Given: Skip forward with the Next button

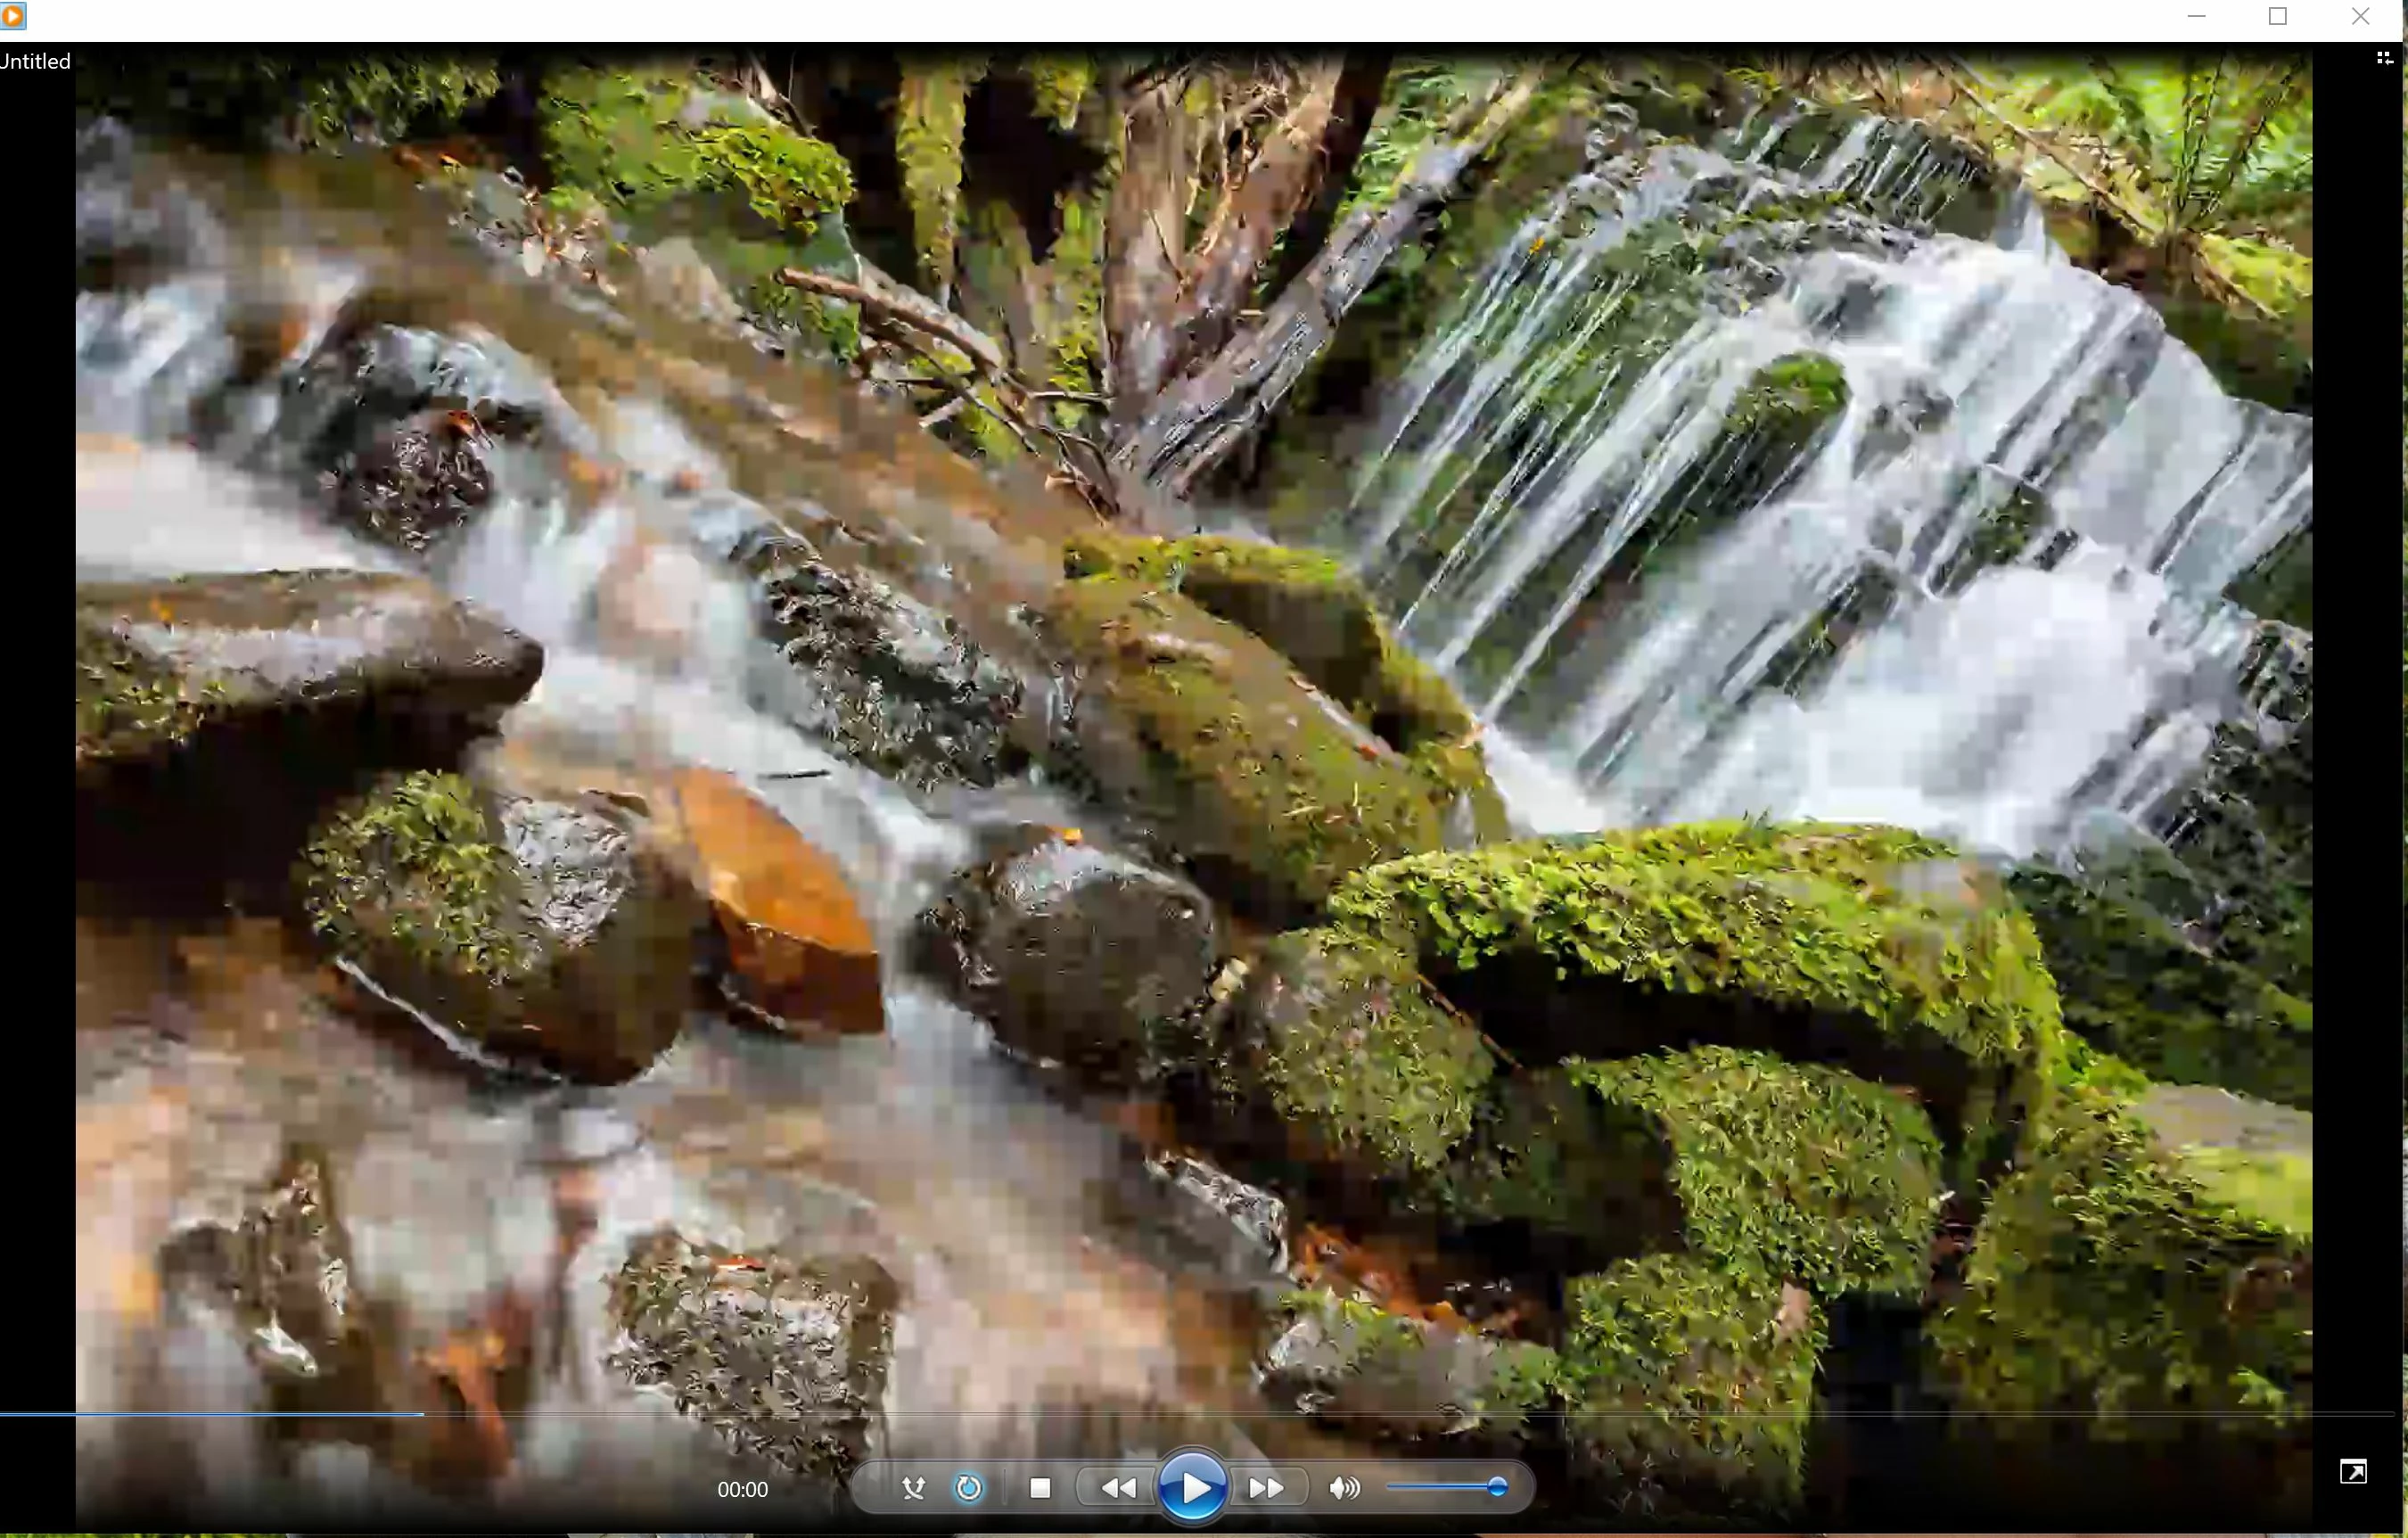Looking at the screenshot, I should point(1266,1488).
